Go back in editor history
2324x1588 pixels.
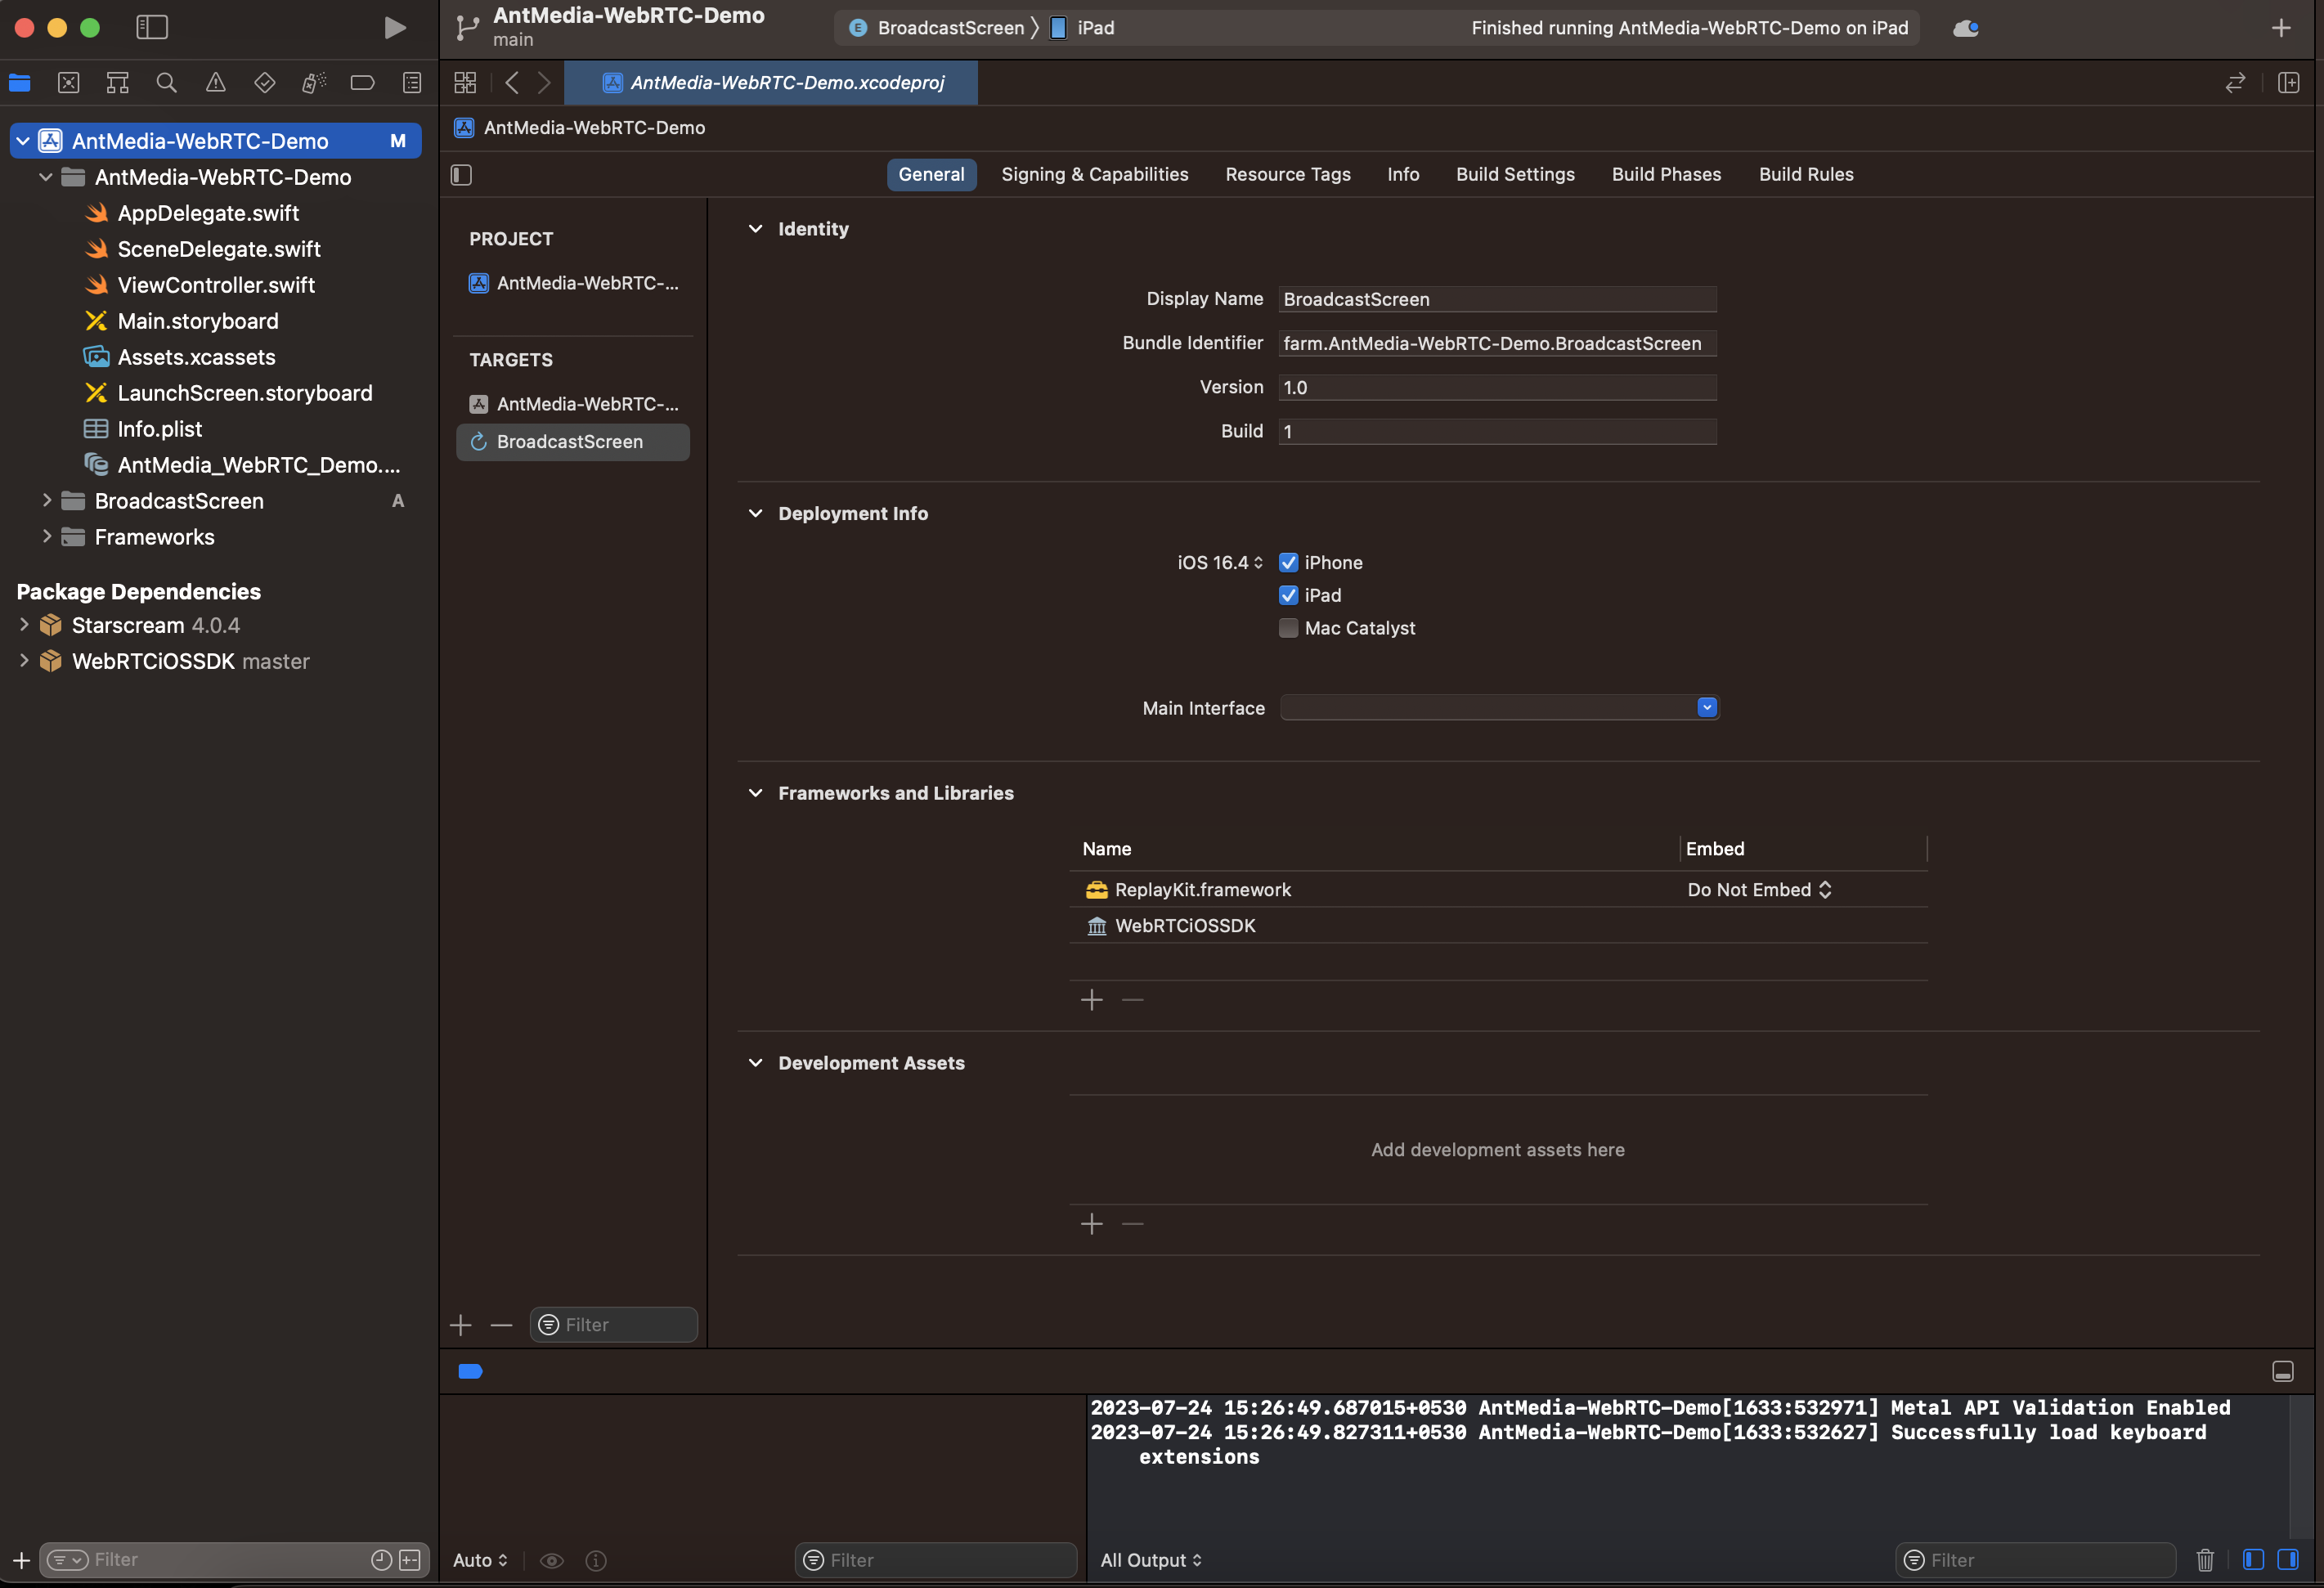pos(512,83)
